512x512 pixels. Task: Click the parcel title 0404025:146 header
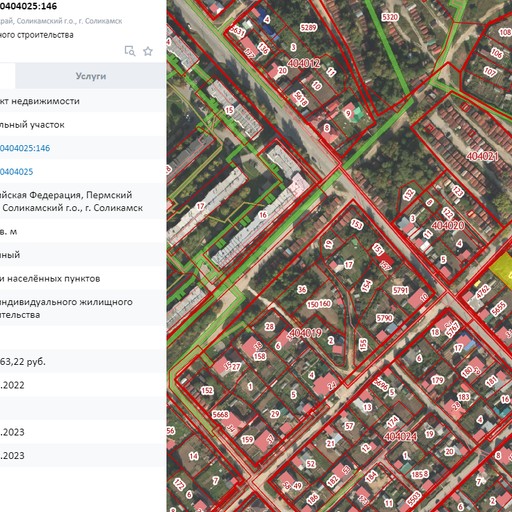(28, 6)
